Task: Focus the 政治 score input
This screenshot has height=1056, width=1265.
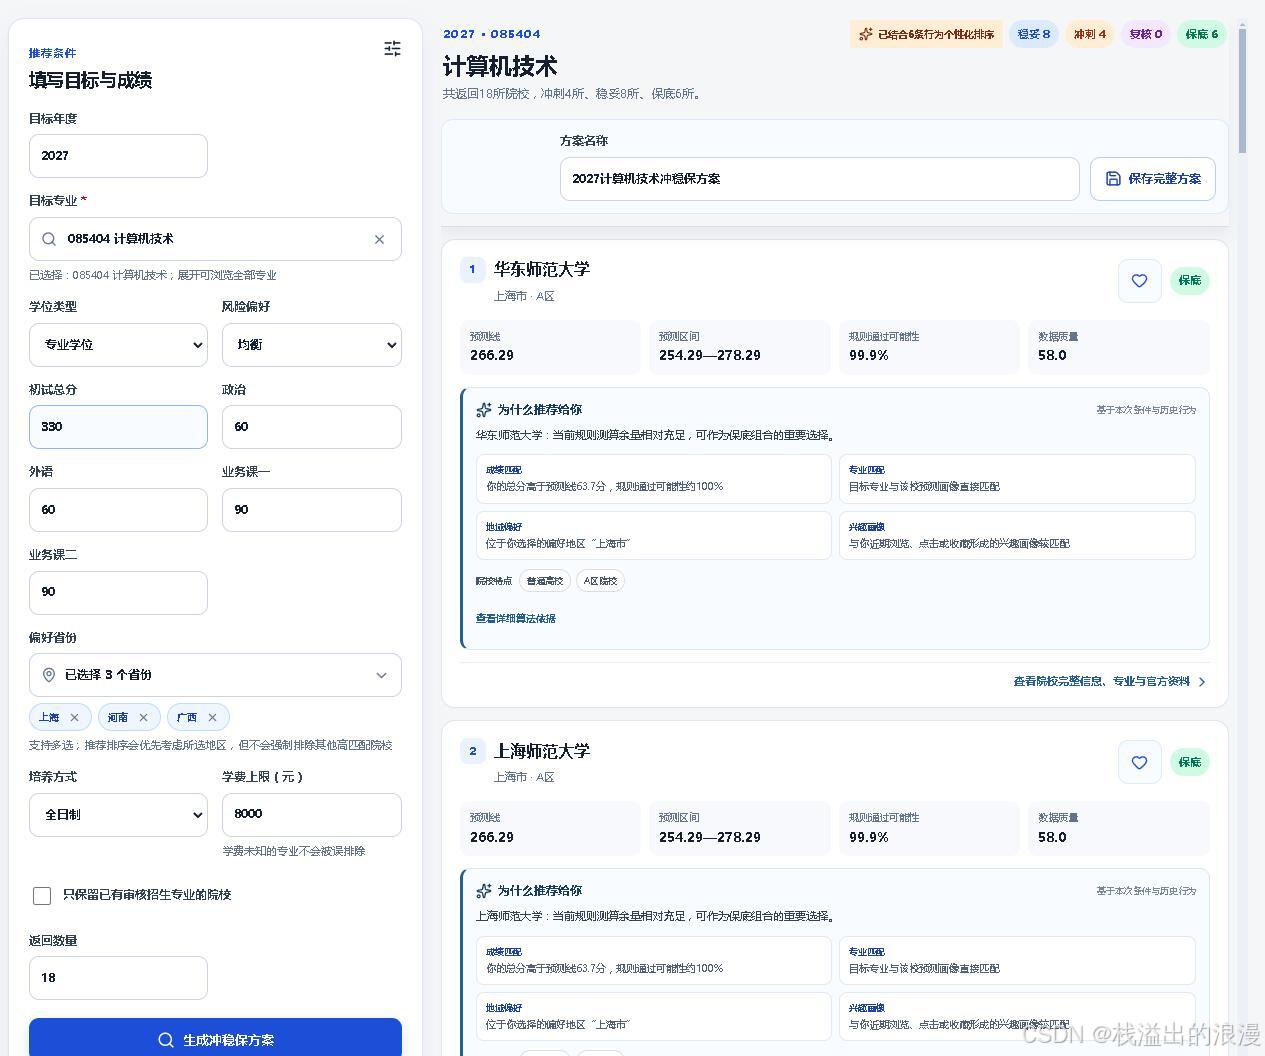Action: pyautogui.click(x=312, y=427)
